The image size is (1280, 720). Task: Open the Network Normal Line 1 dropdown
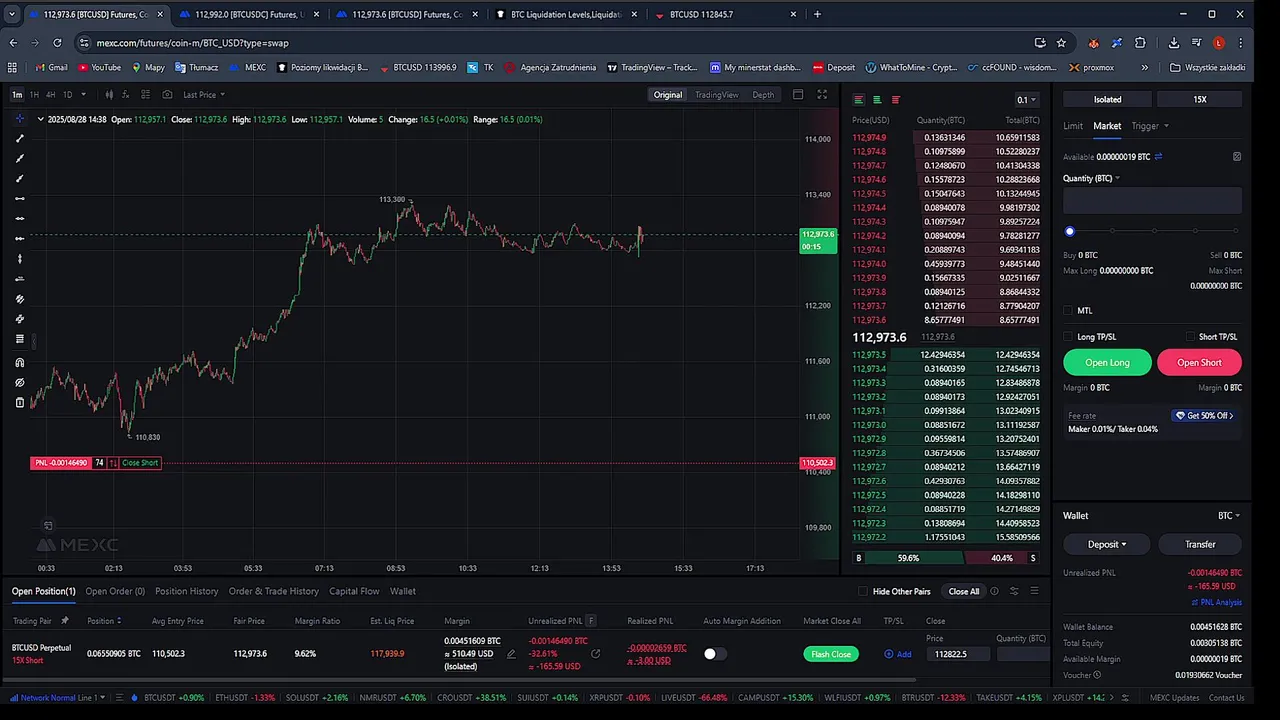click(x=56, y=697)
